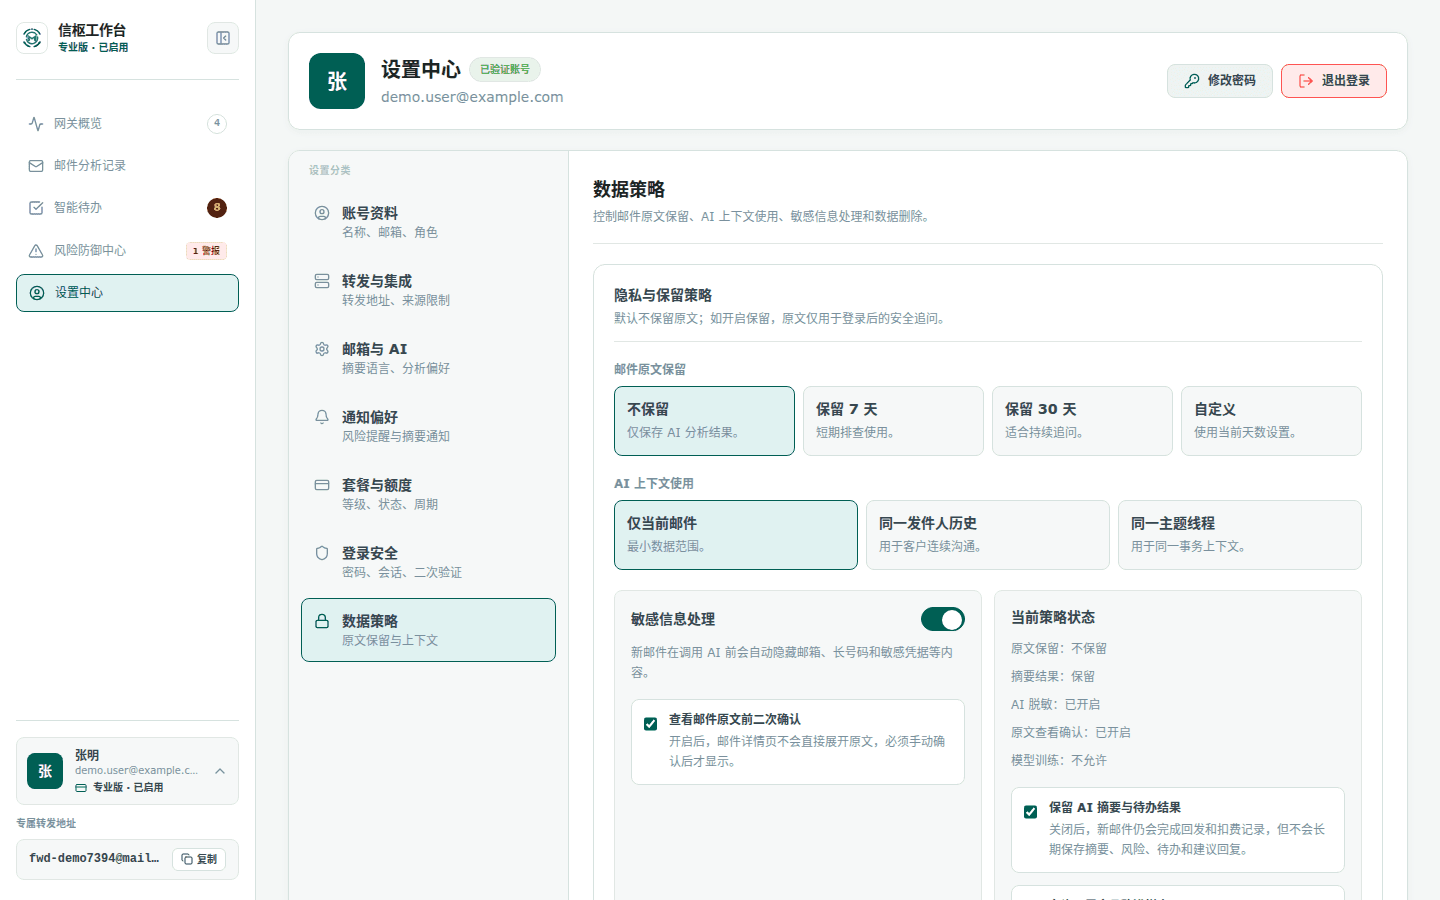This screenshot has height=900, width=1440.
Task: Click the 智能待办 checkbox icon
Action: click(x=36, y=208)
